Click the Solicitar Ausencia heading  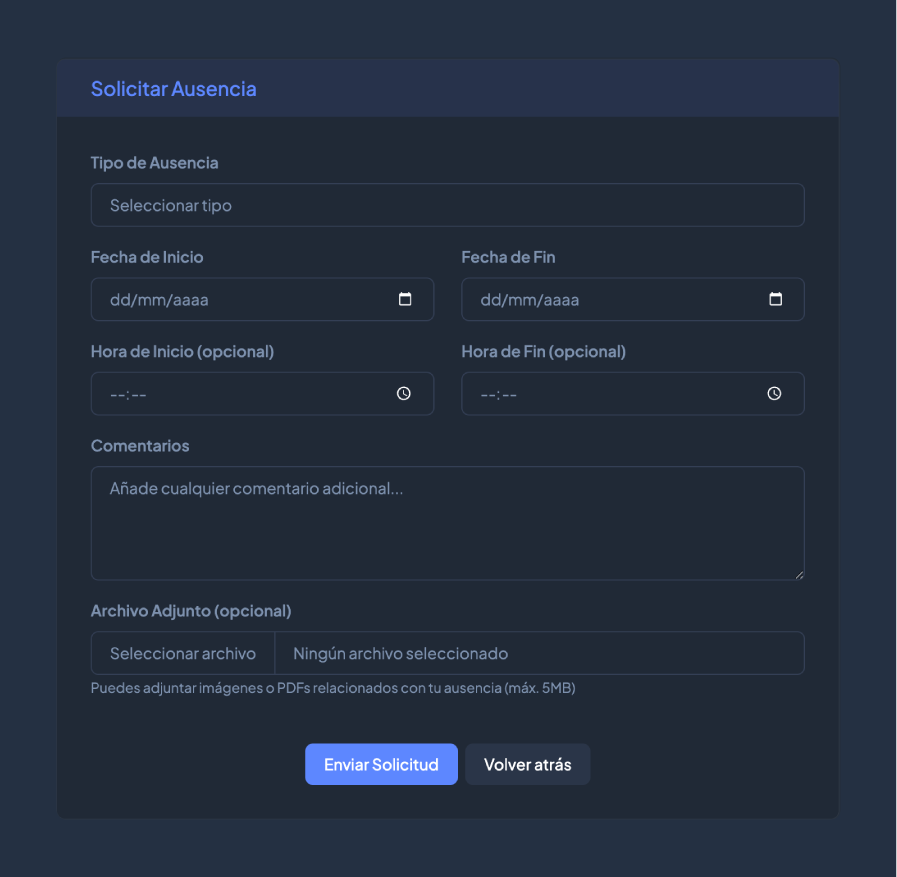click(173, 89)
